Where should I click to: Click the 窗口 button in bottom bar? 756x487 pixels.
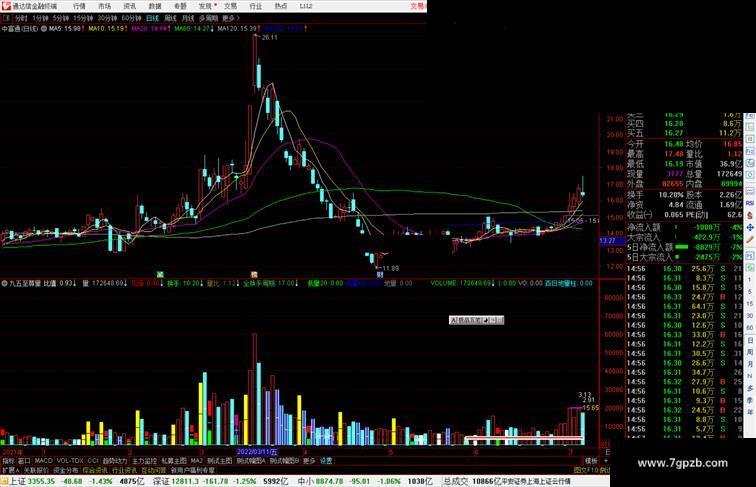pos(24,461)
